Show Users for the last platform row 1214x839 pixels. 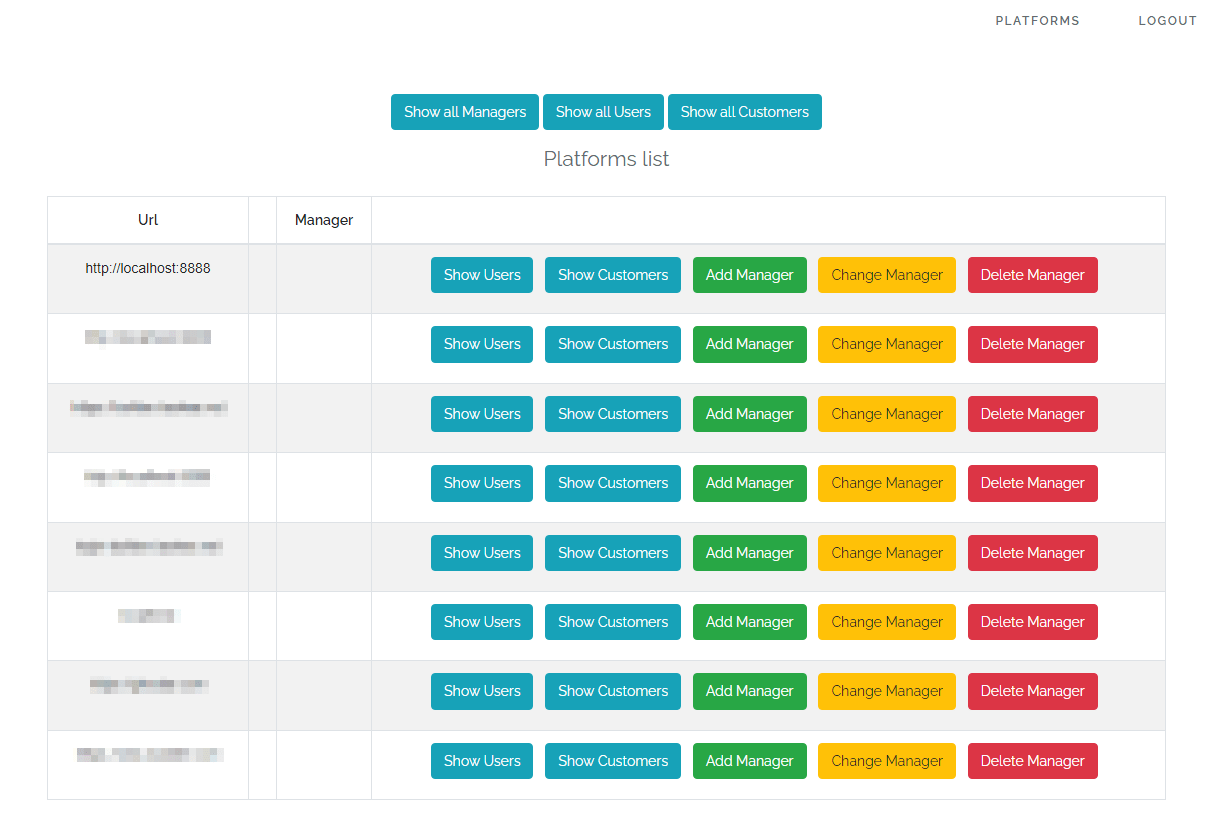tap(481, 760)
